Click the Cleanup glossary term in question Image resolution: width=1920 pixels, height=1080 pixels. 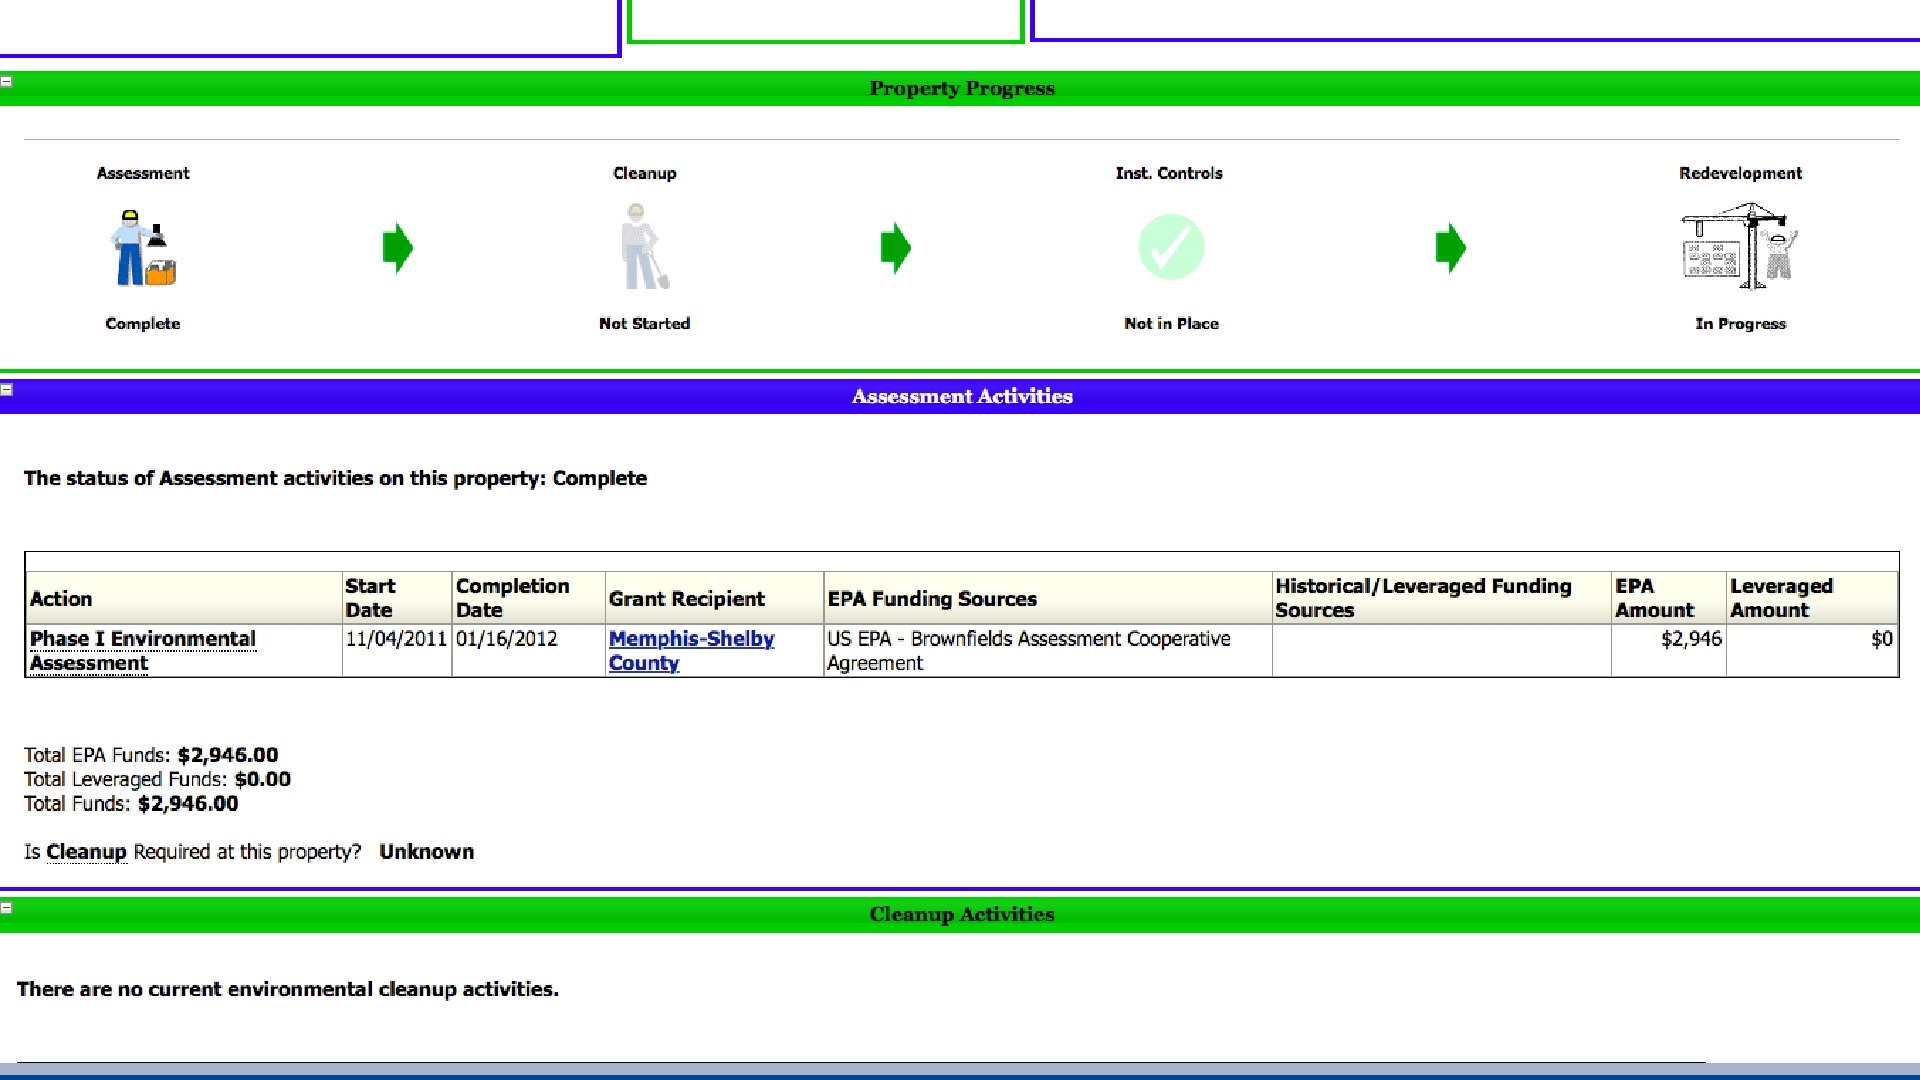coord(86,852)
